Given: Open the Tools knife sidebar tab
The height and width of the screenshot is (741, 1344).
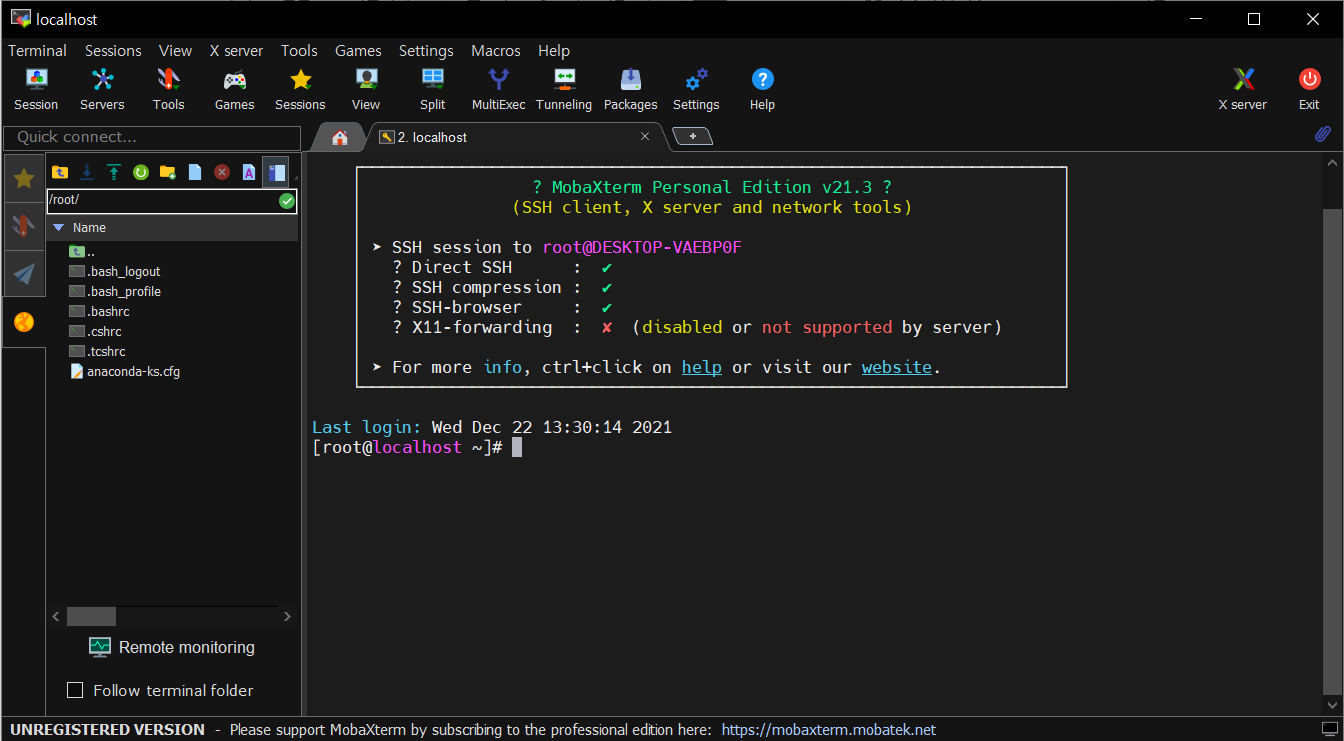Looking at the screenshot, I should click(x=24, y=226).
